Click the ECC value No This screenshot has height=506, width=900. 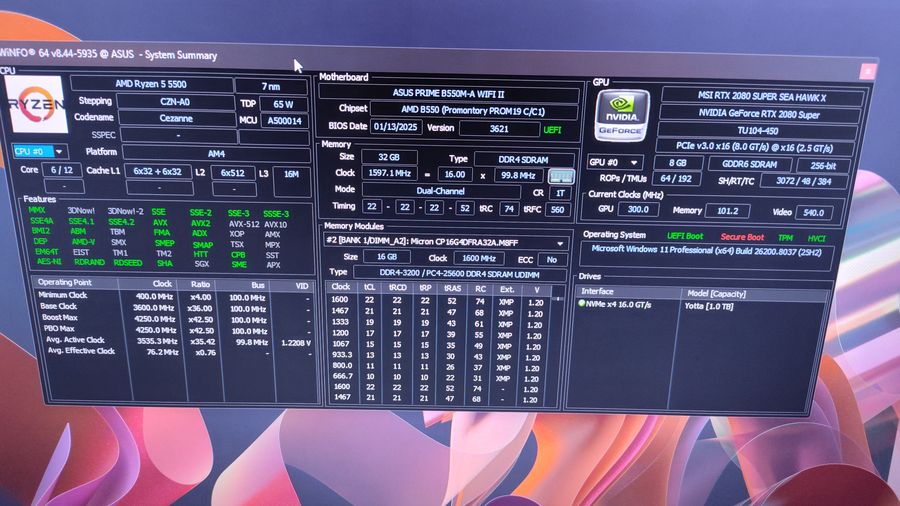tap(552, 260)
